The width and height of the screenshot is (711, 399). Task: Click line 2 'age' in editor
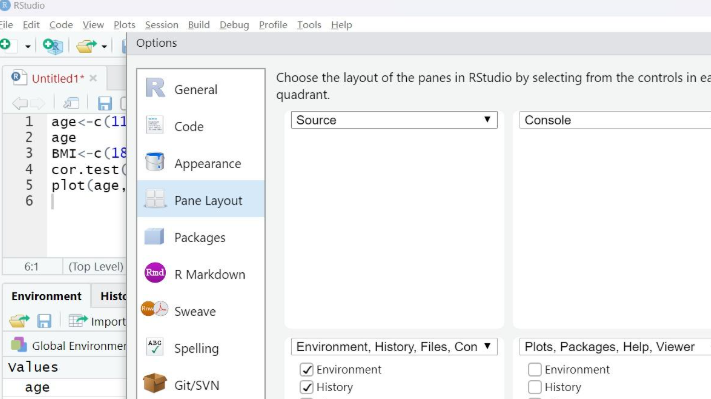[63, 138]
